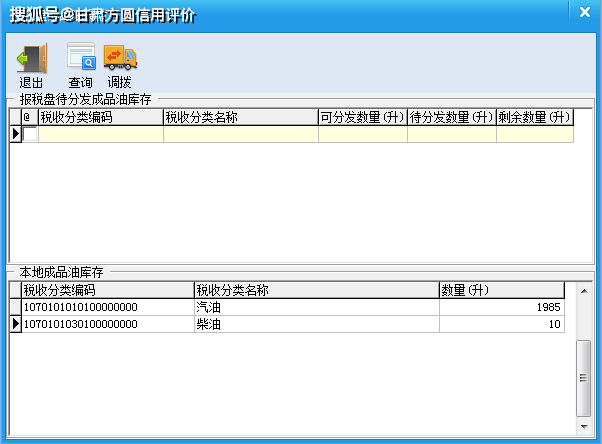This screenshot has width=602, height=444.
Task: Select the 柴油 name cell
Action: click(317, 324)
